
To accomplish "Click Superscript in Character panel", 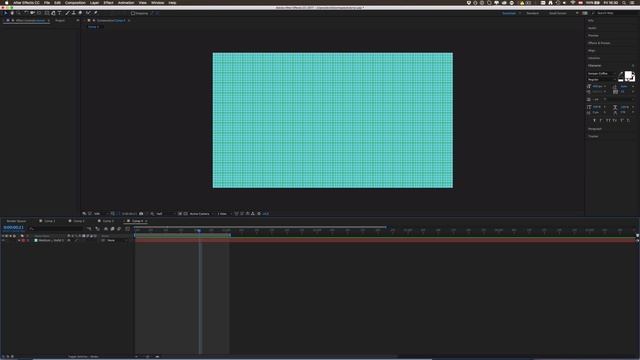I will (x=622, y=120).
